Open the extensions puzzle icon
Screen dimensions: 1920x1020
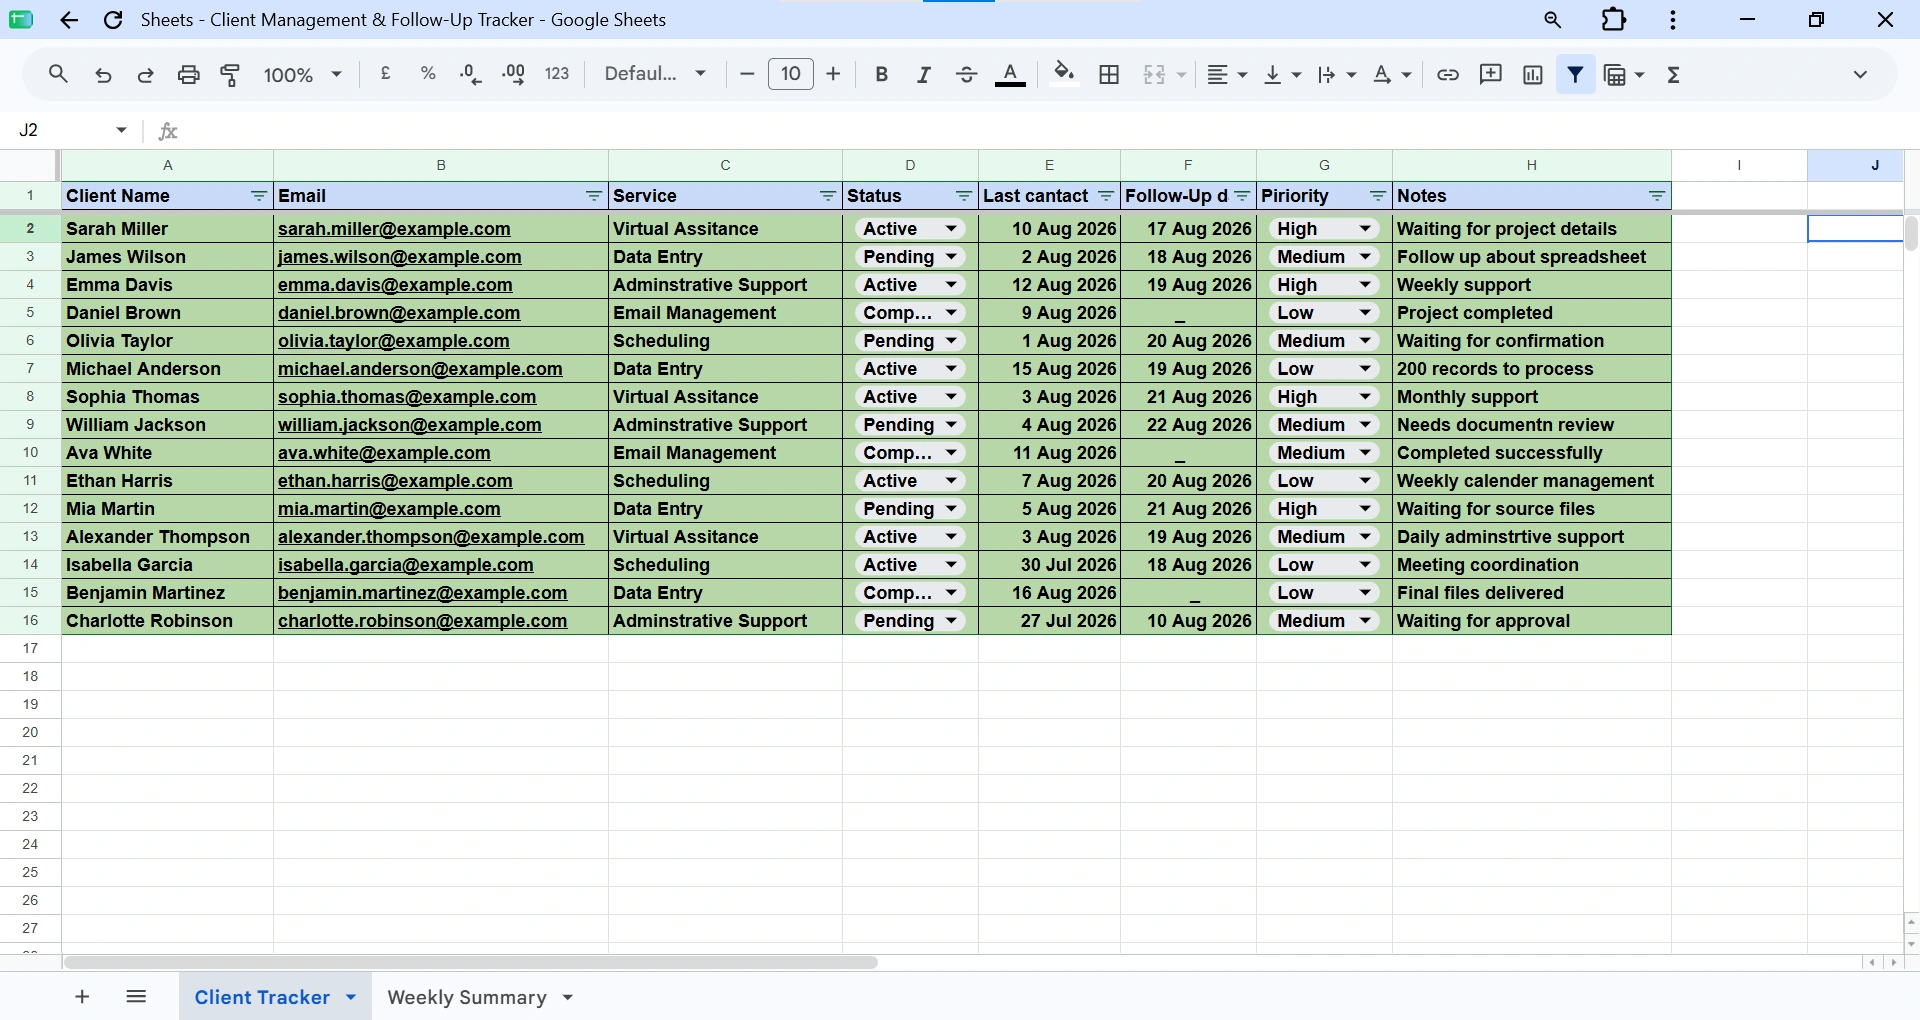(1614, 20)
